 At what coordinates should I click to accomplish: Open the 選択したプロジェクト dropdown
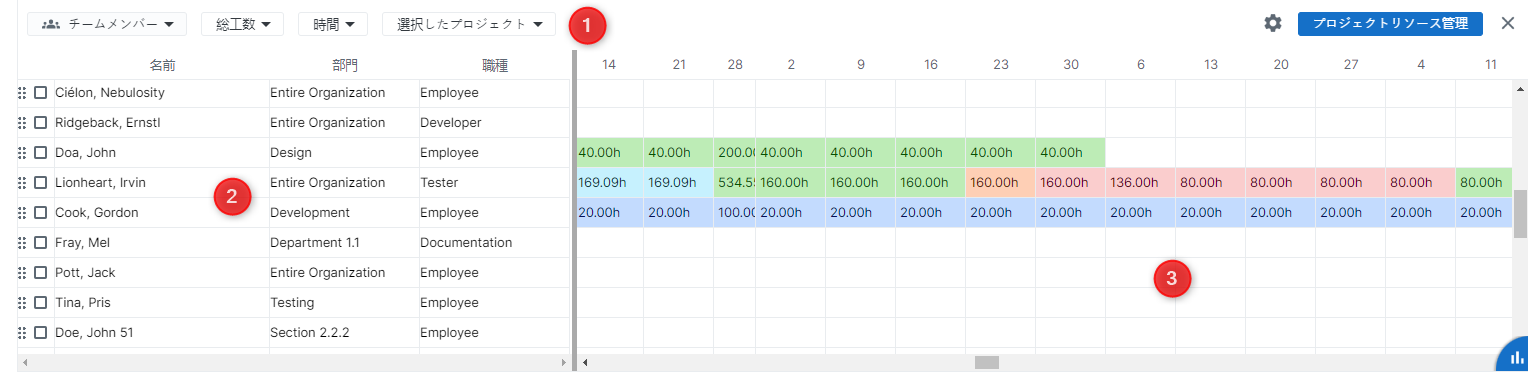coord(469,24)
